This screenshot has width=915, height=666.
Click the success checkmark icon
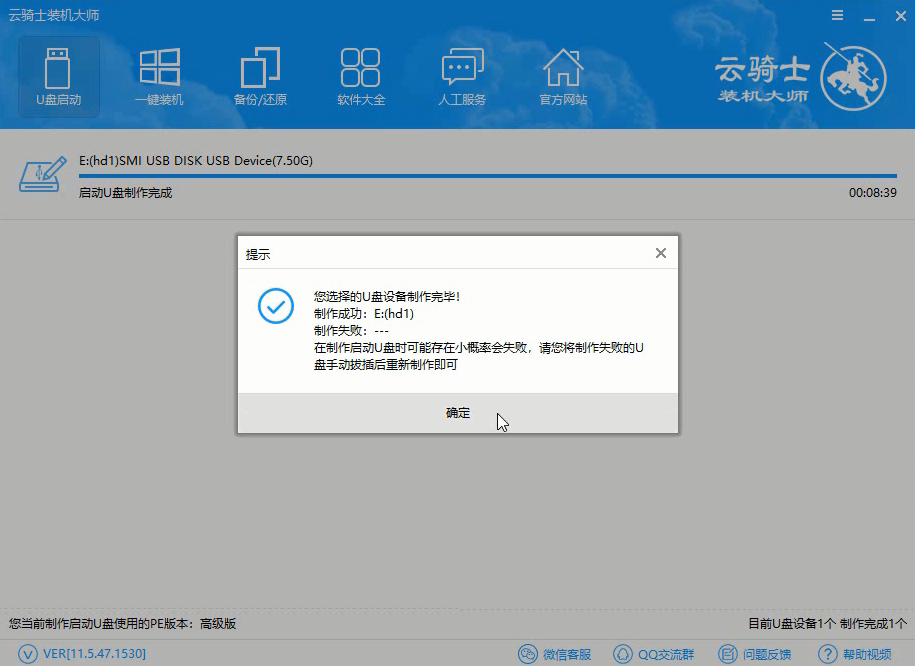point(275,306)
